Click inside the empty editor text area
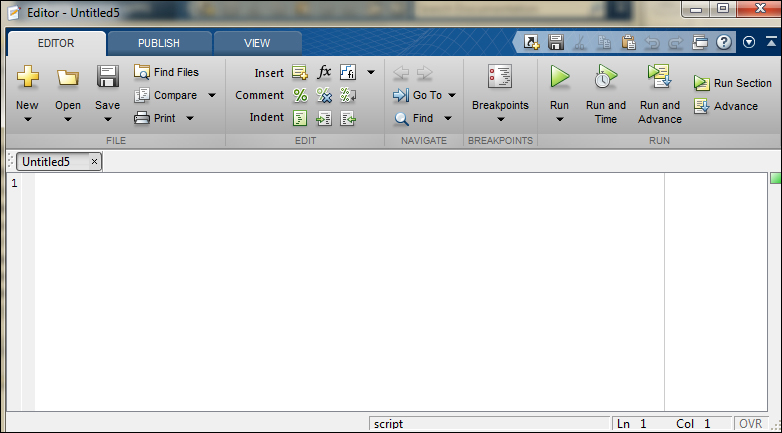Image resolution: width=782 pixels, height=433 pixels. (x=349, y=292)
